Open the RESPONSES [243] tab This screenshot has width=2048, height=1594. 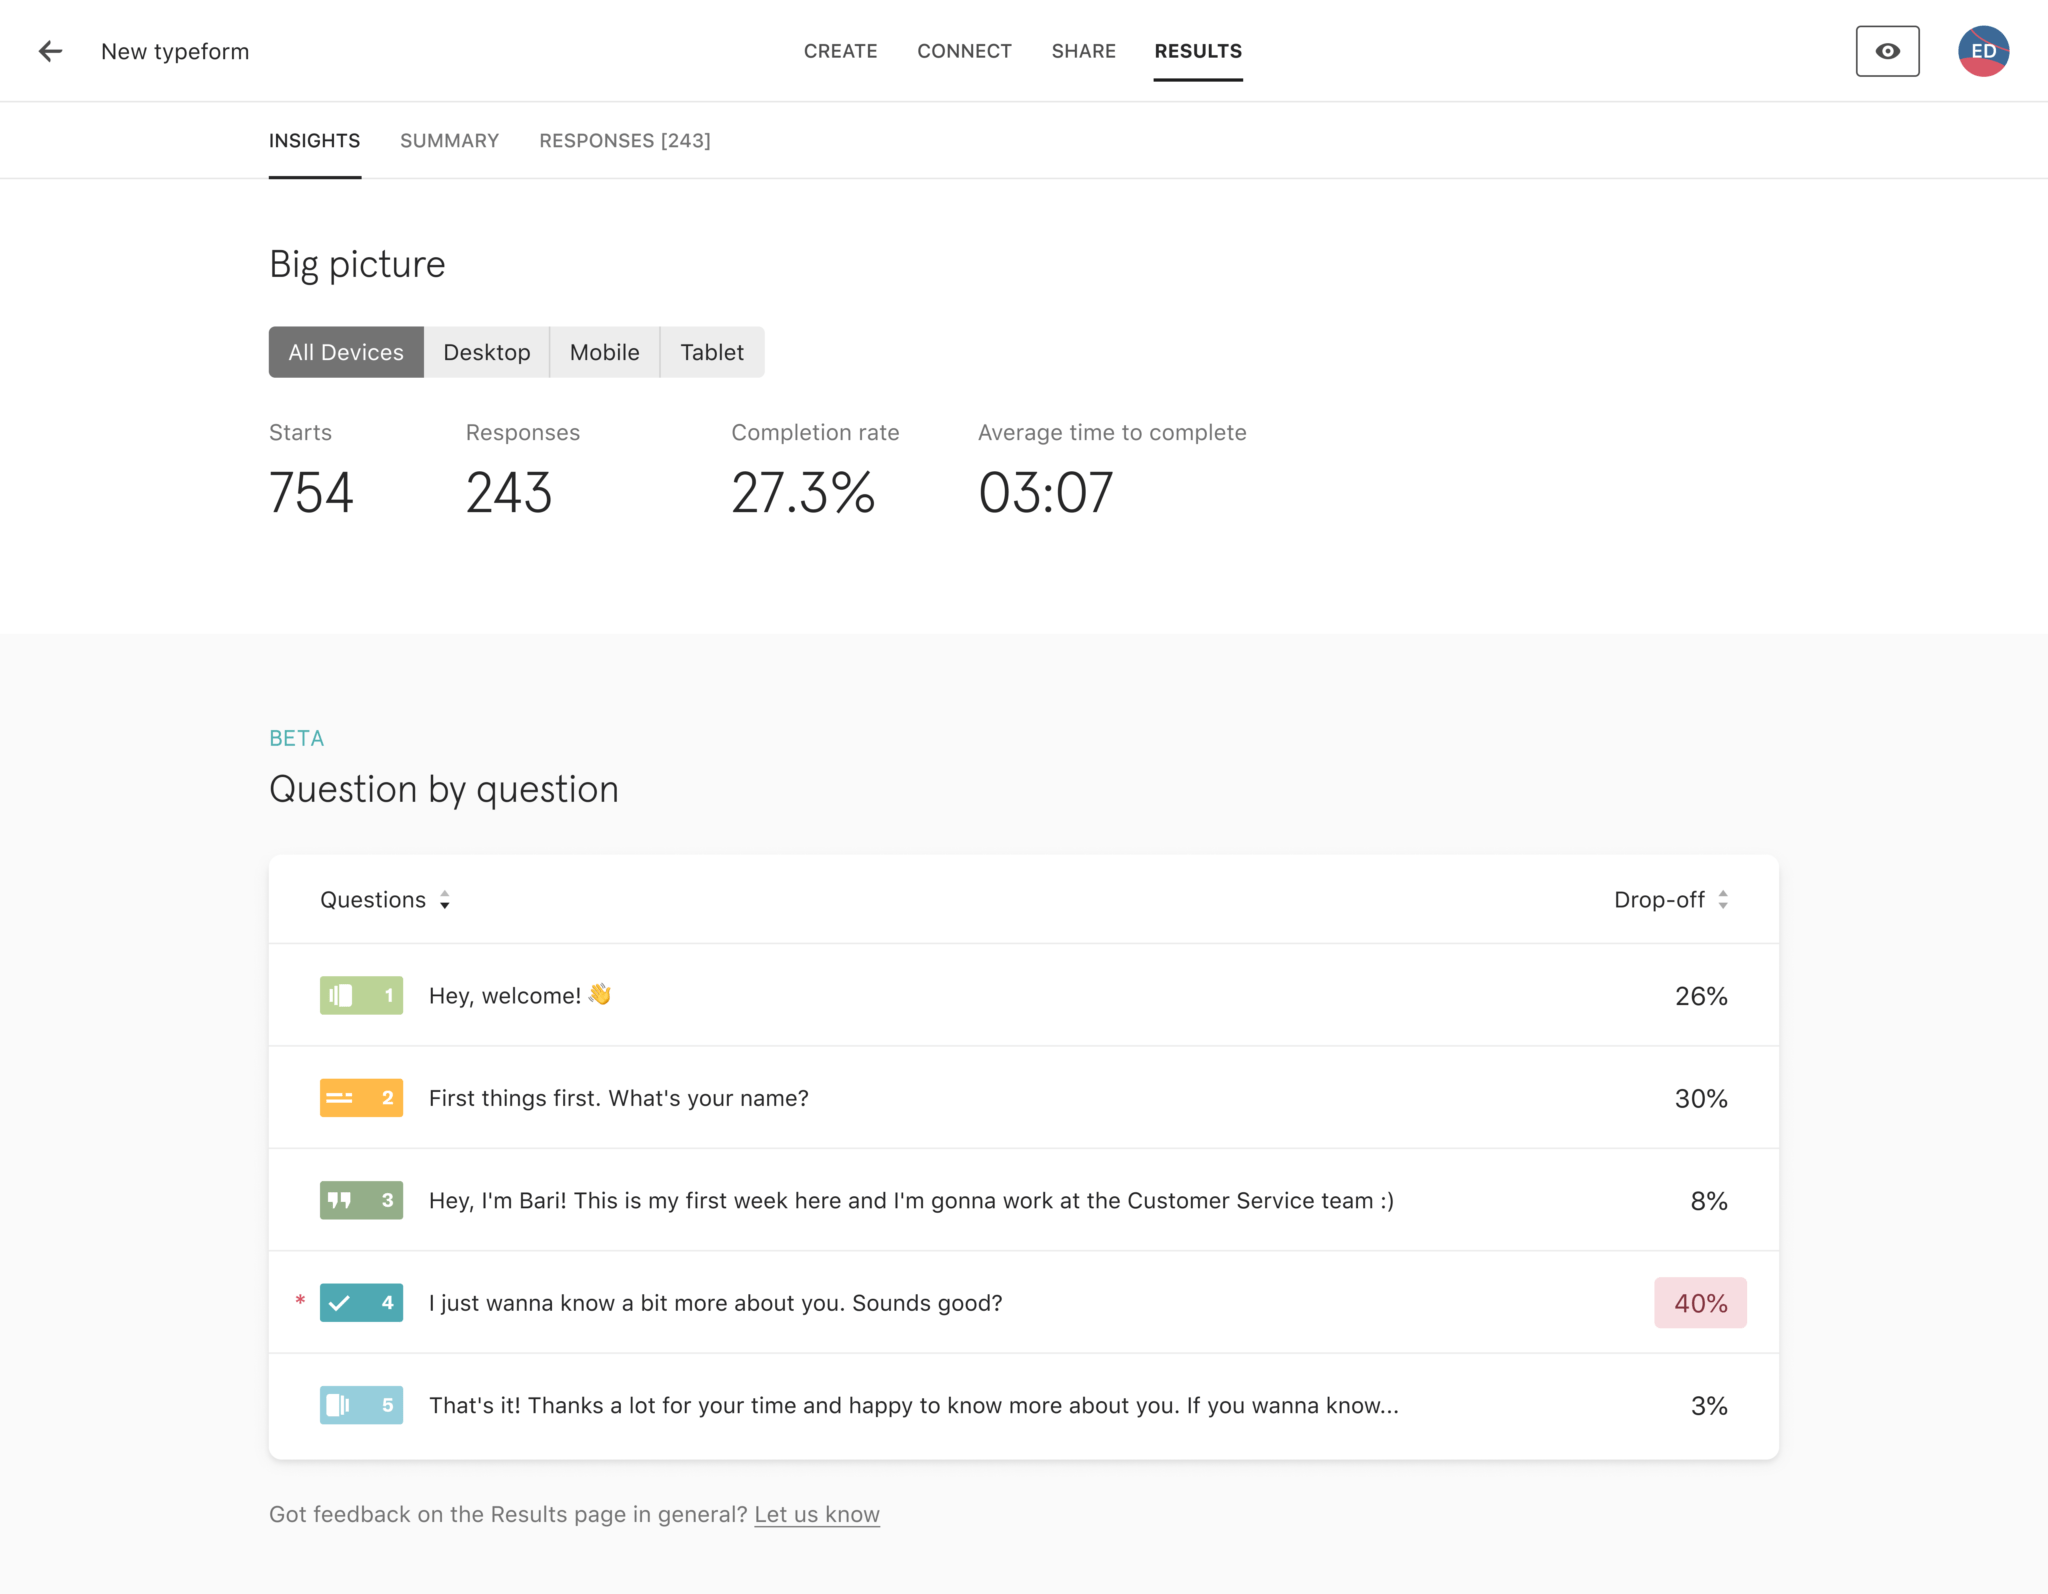coord(624,140)
